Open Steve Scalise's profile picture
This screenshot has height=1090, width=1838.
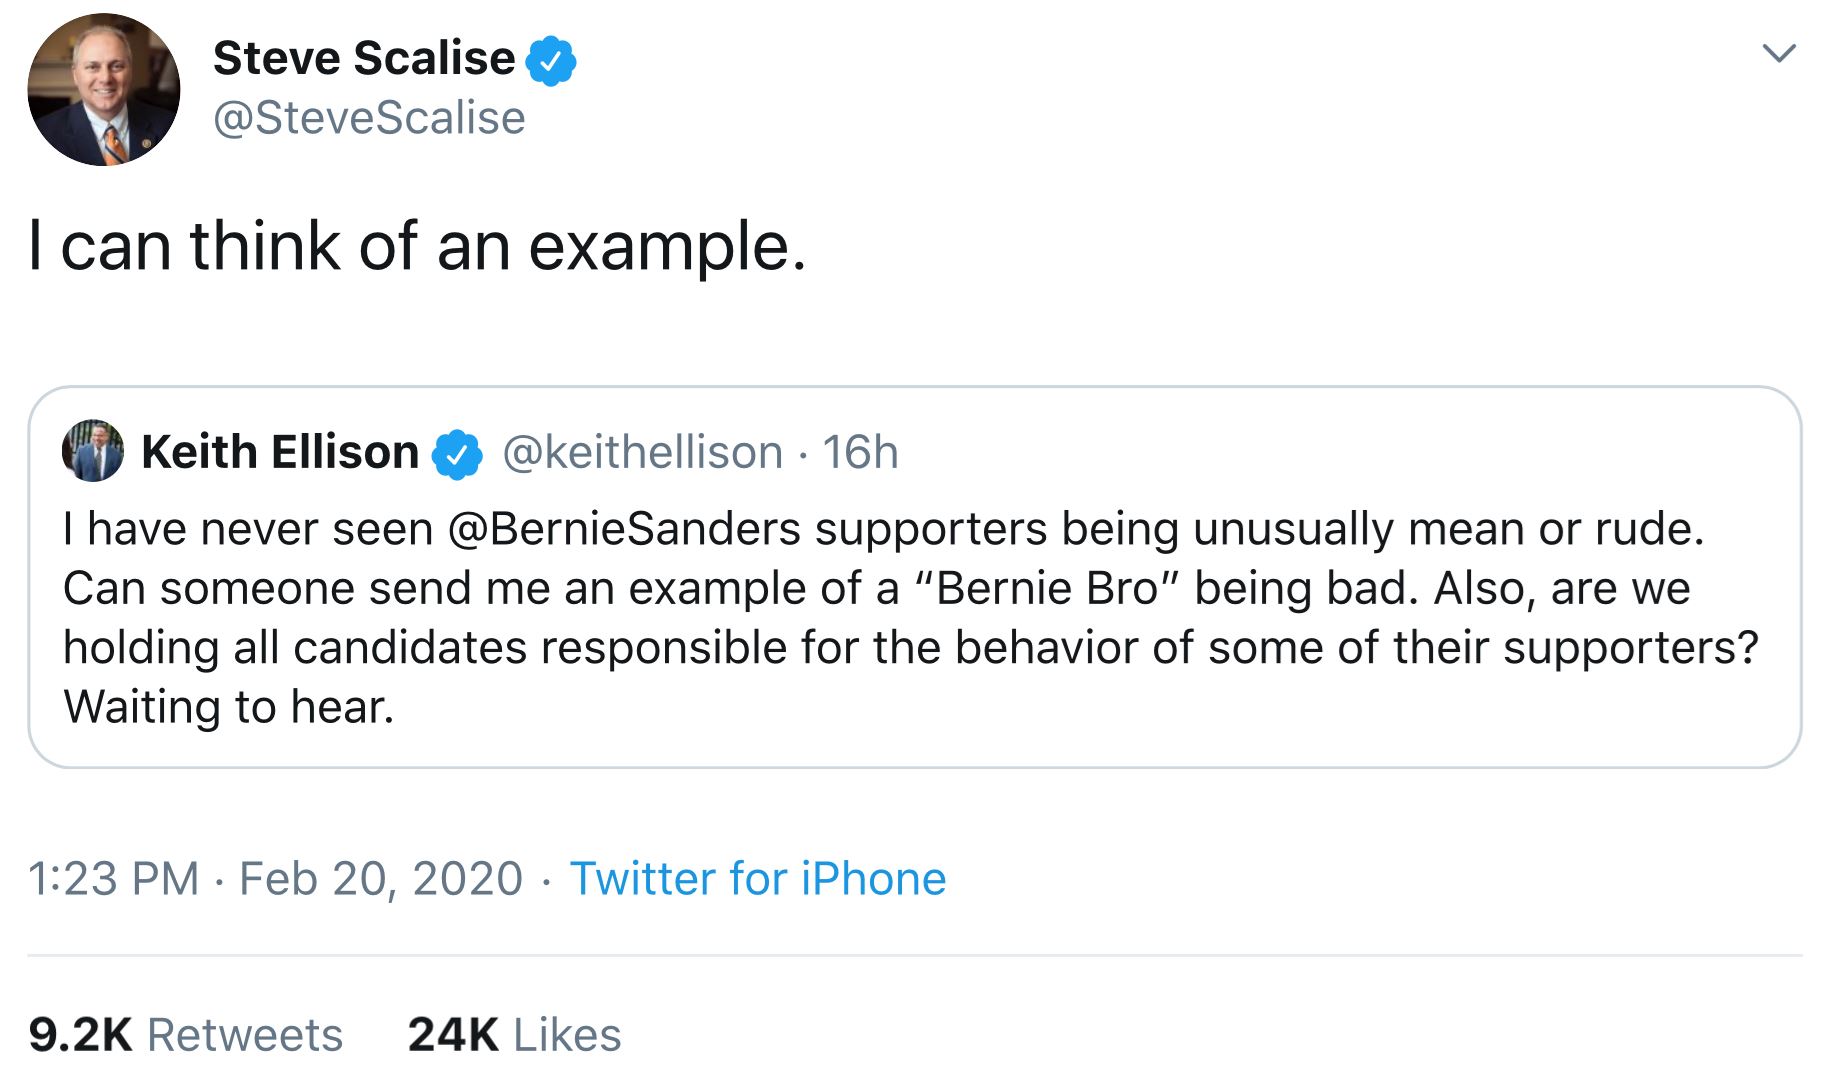[104, 90]
